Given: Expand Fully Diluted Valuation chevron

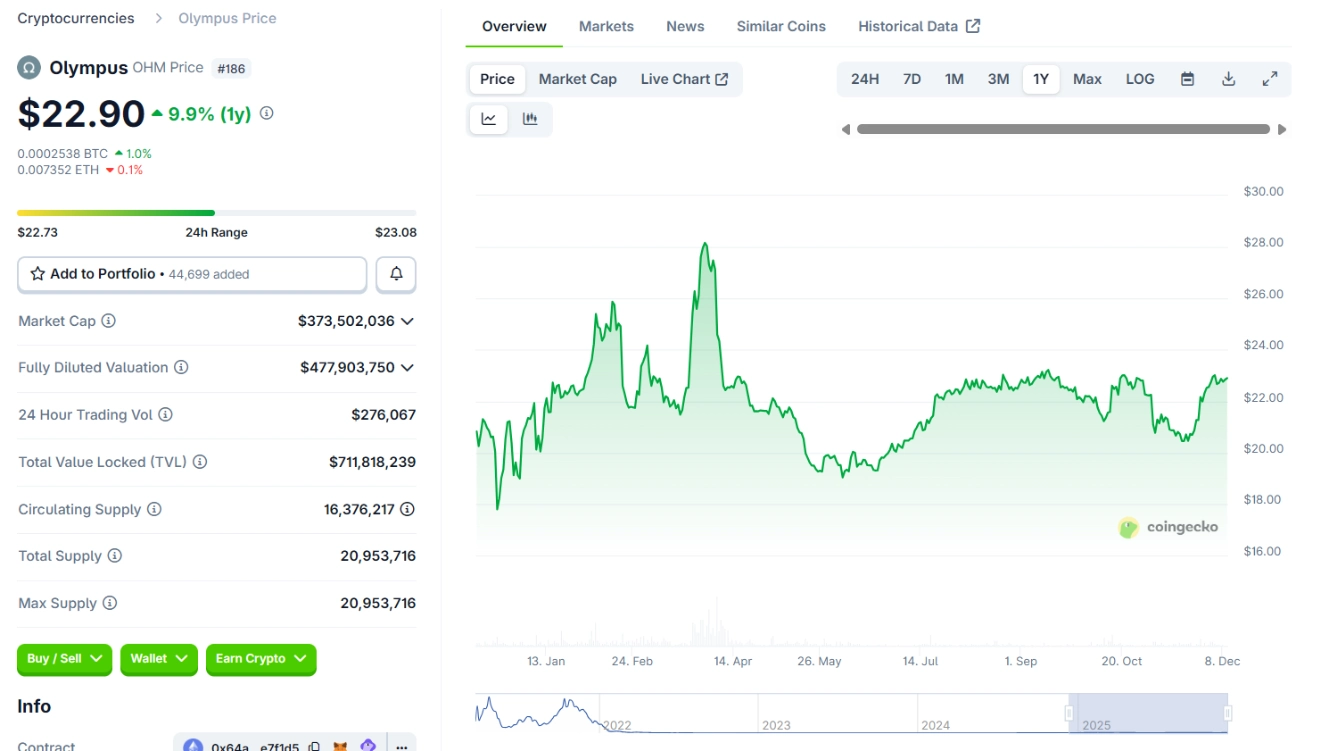Looking at the screenshot, I should pos(407,368).
